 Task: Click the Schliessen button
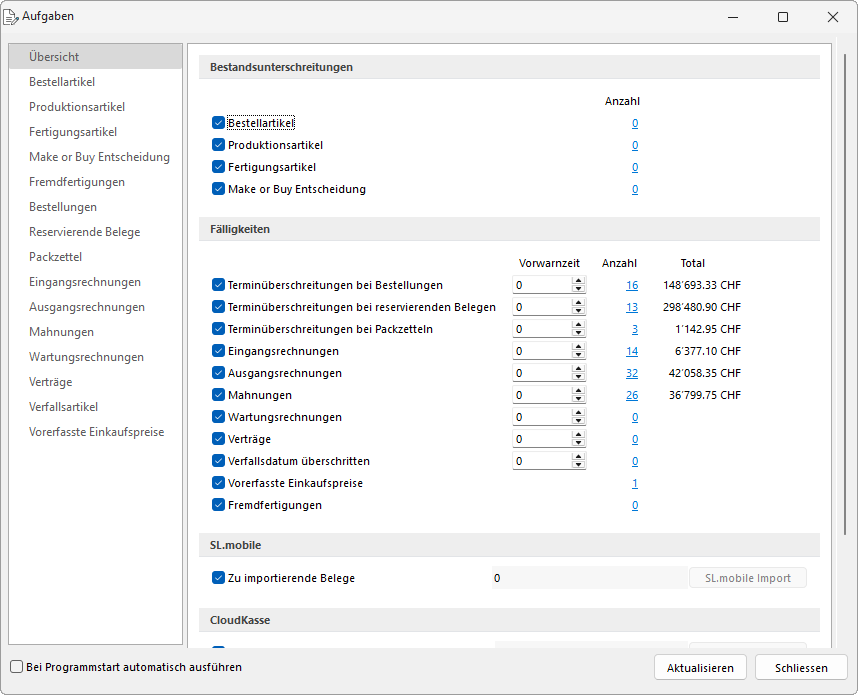coord(801,668)
